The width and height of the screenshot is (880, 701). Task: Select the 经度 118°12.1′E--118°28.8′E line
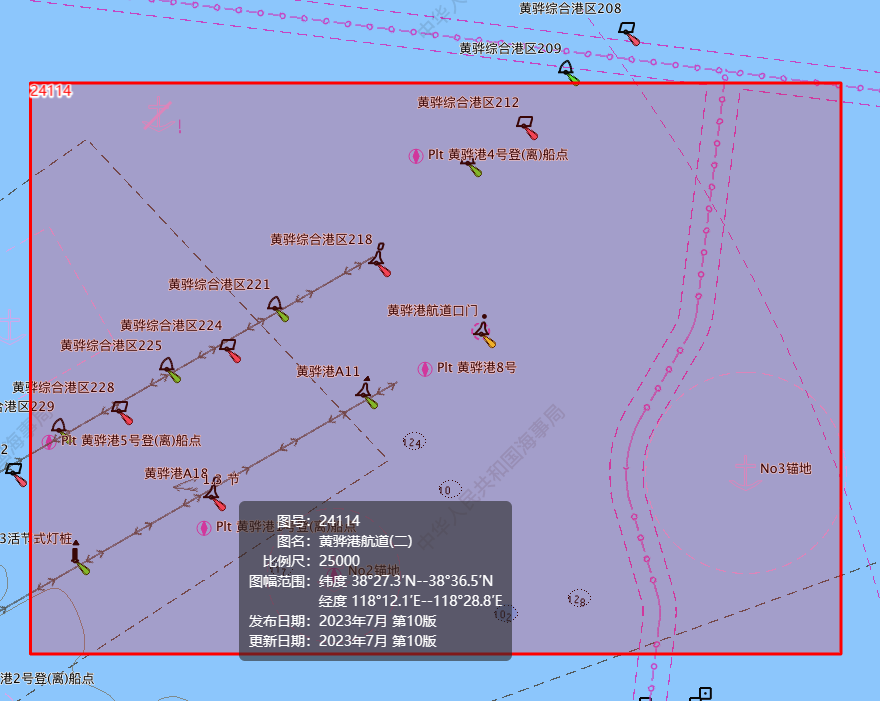point(410,601)
